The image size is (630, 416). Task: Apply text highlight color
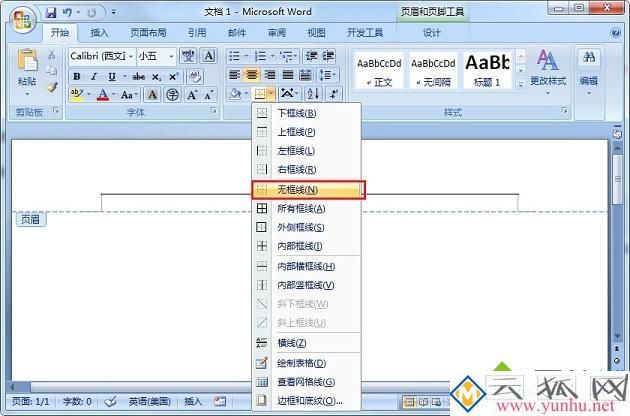point(76,94)
